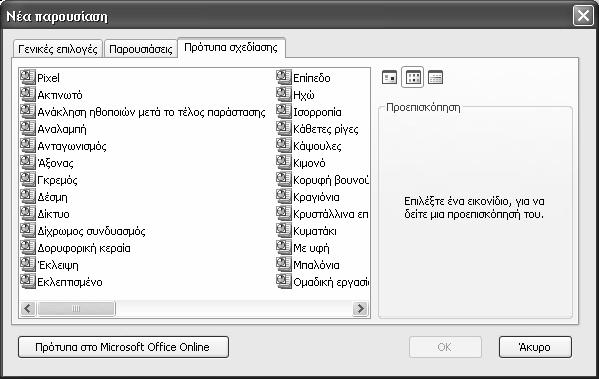This screenshot has width=599, height=379.
Task: Open the Παρουσιάσεις tab
Action: click(141, 49)
